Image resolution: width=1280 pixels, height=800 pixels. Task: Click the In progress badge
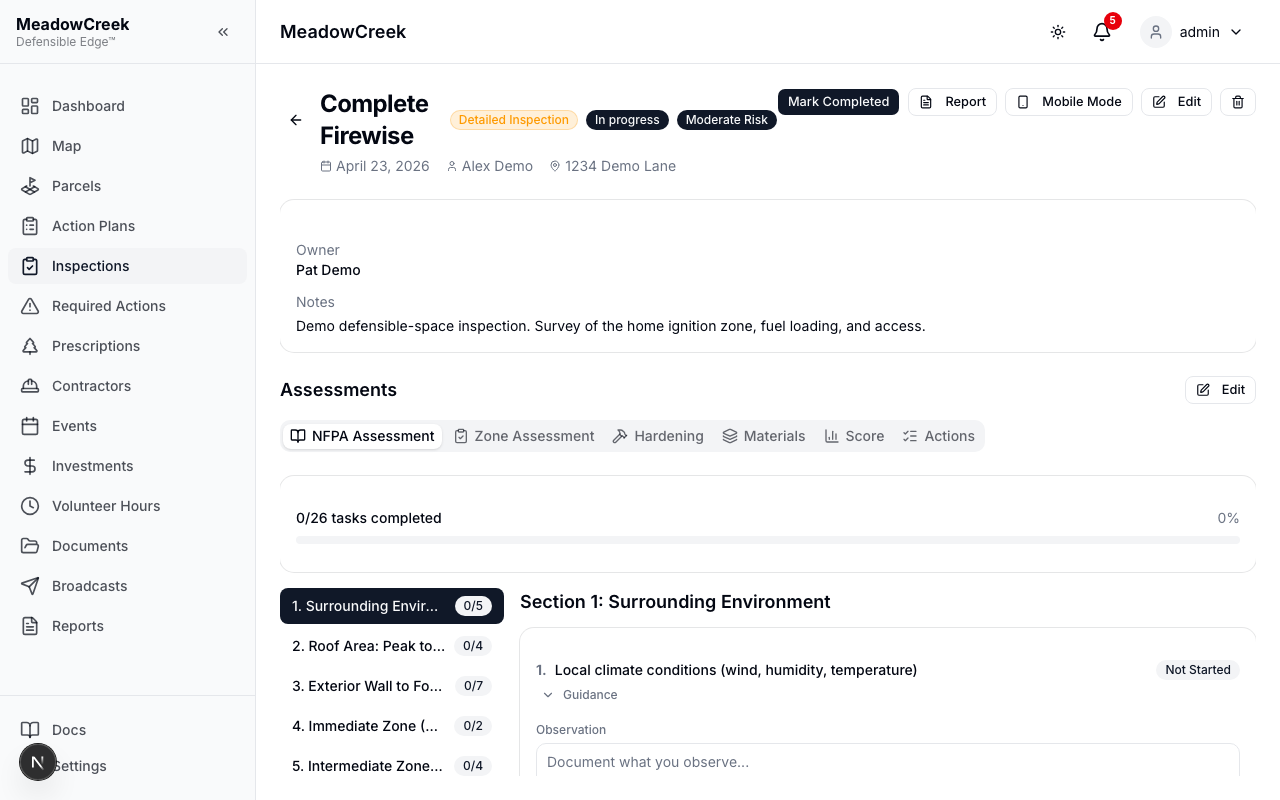[627, 120]
